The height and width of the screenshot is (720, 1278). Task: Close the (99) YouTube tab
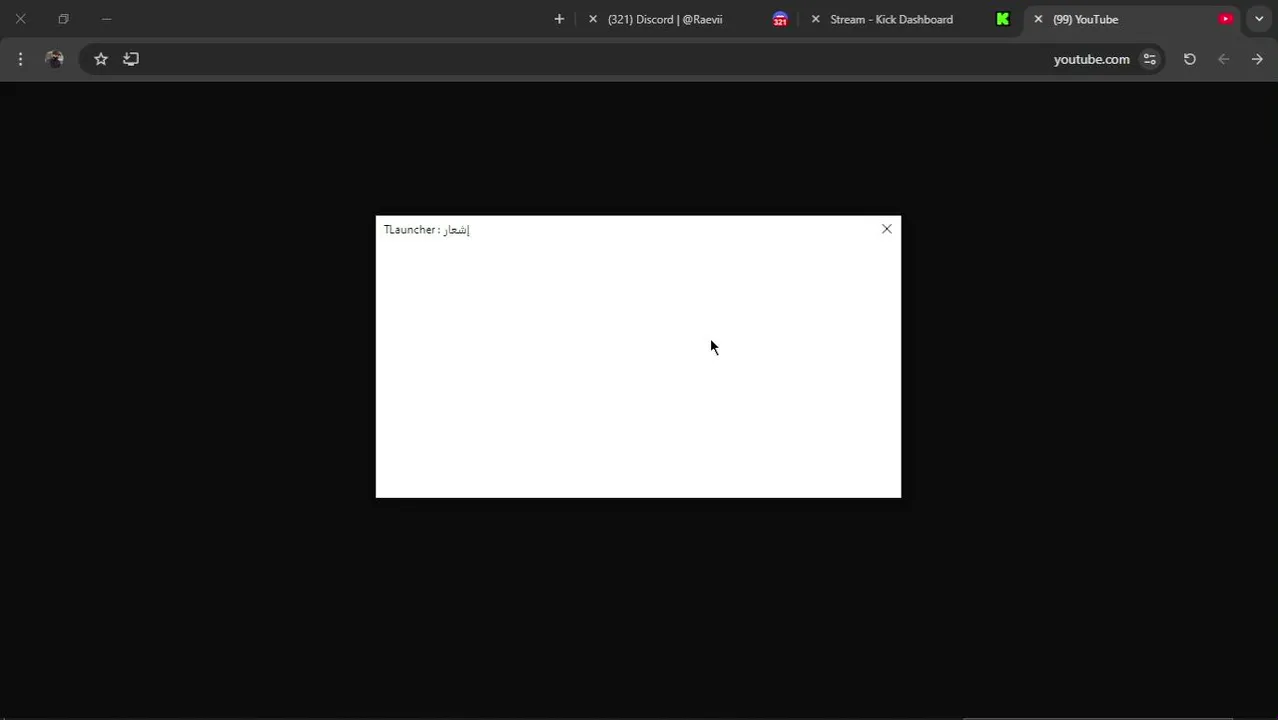point(1038,19)
